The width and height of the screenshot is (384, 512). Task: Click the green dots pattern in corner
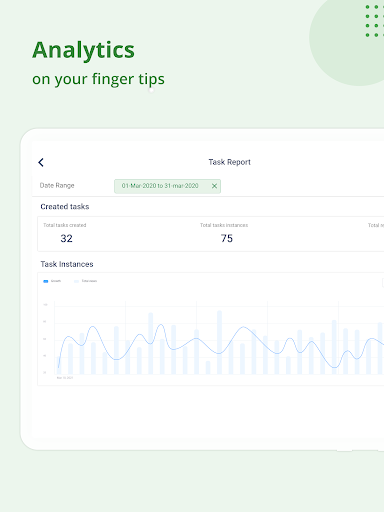374,21
